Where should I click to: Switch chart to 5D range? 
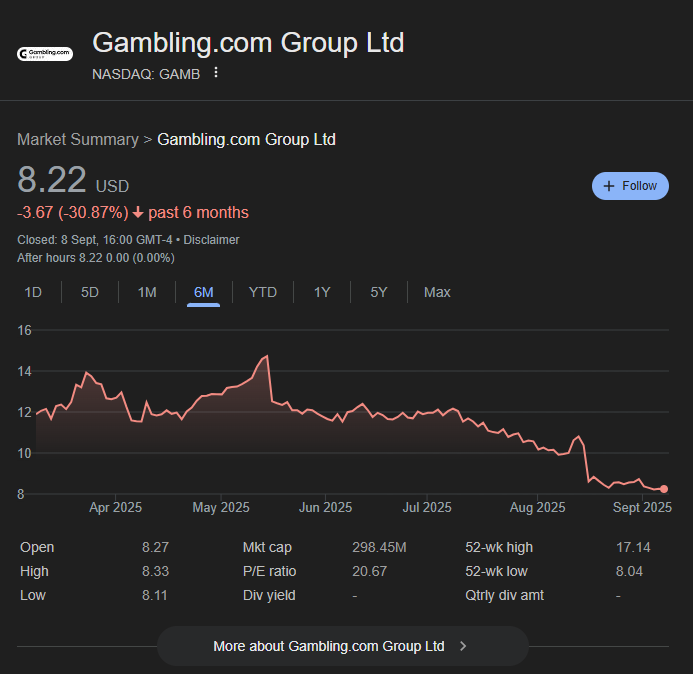click(x=90, y=292)
